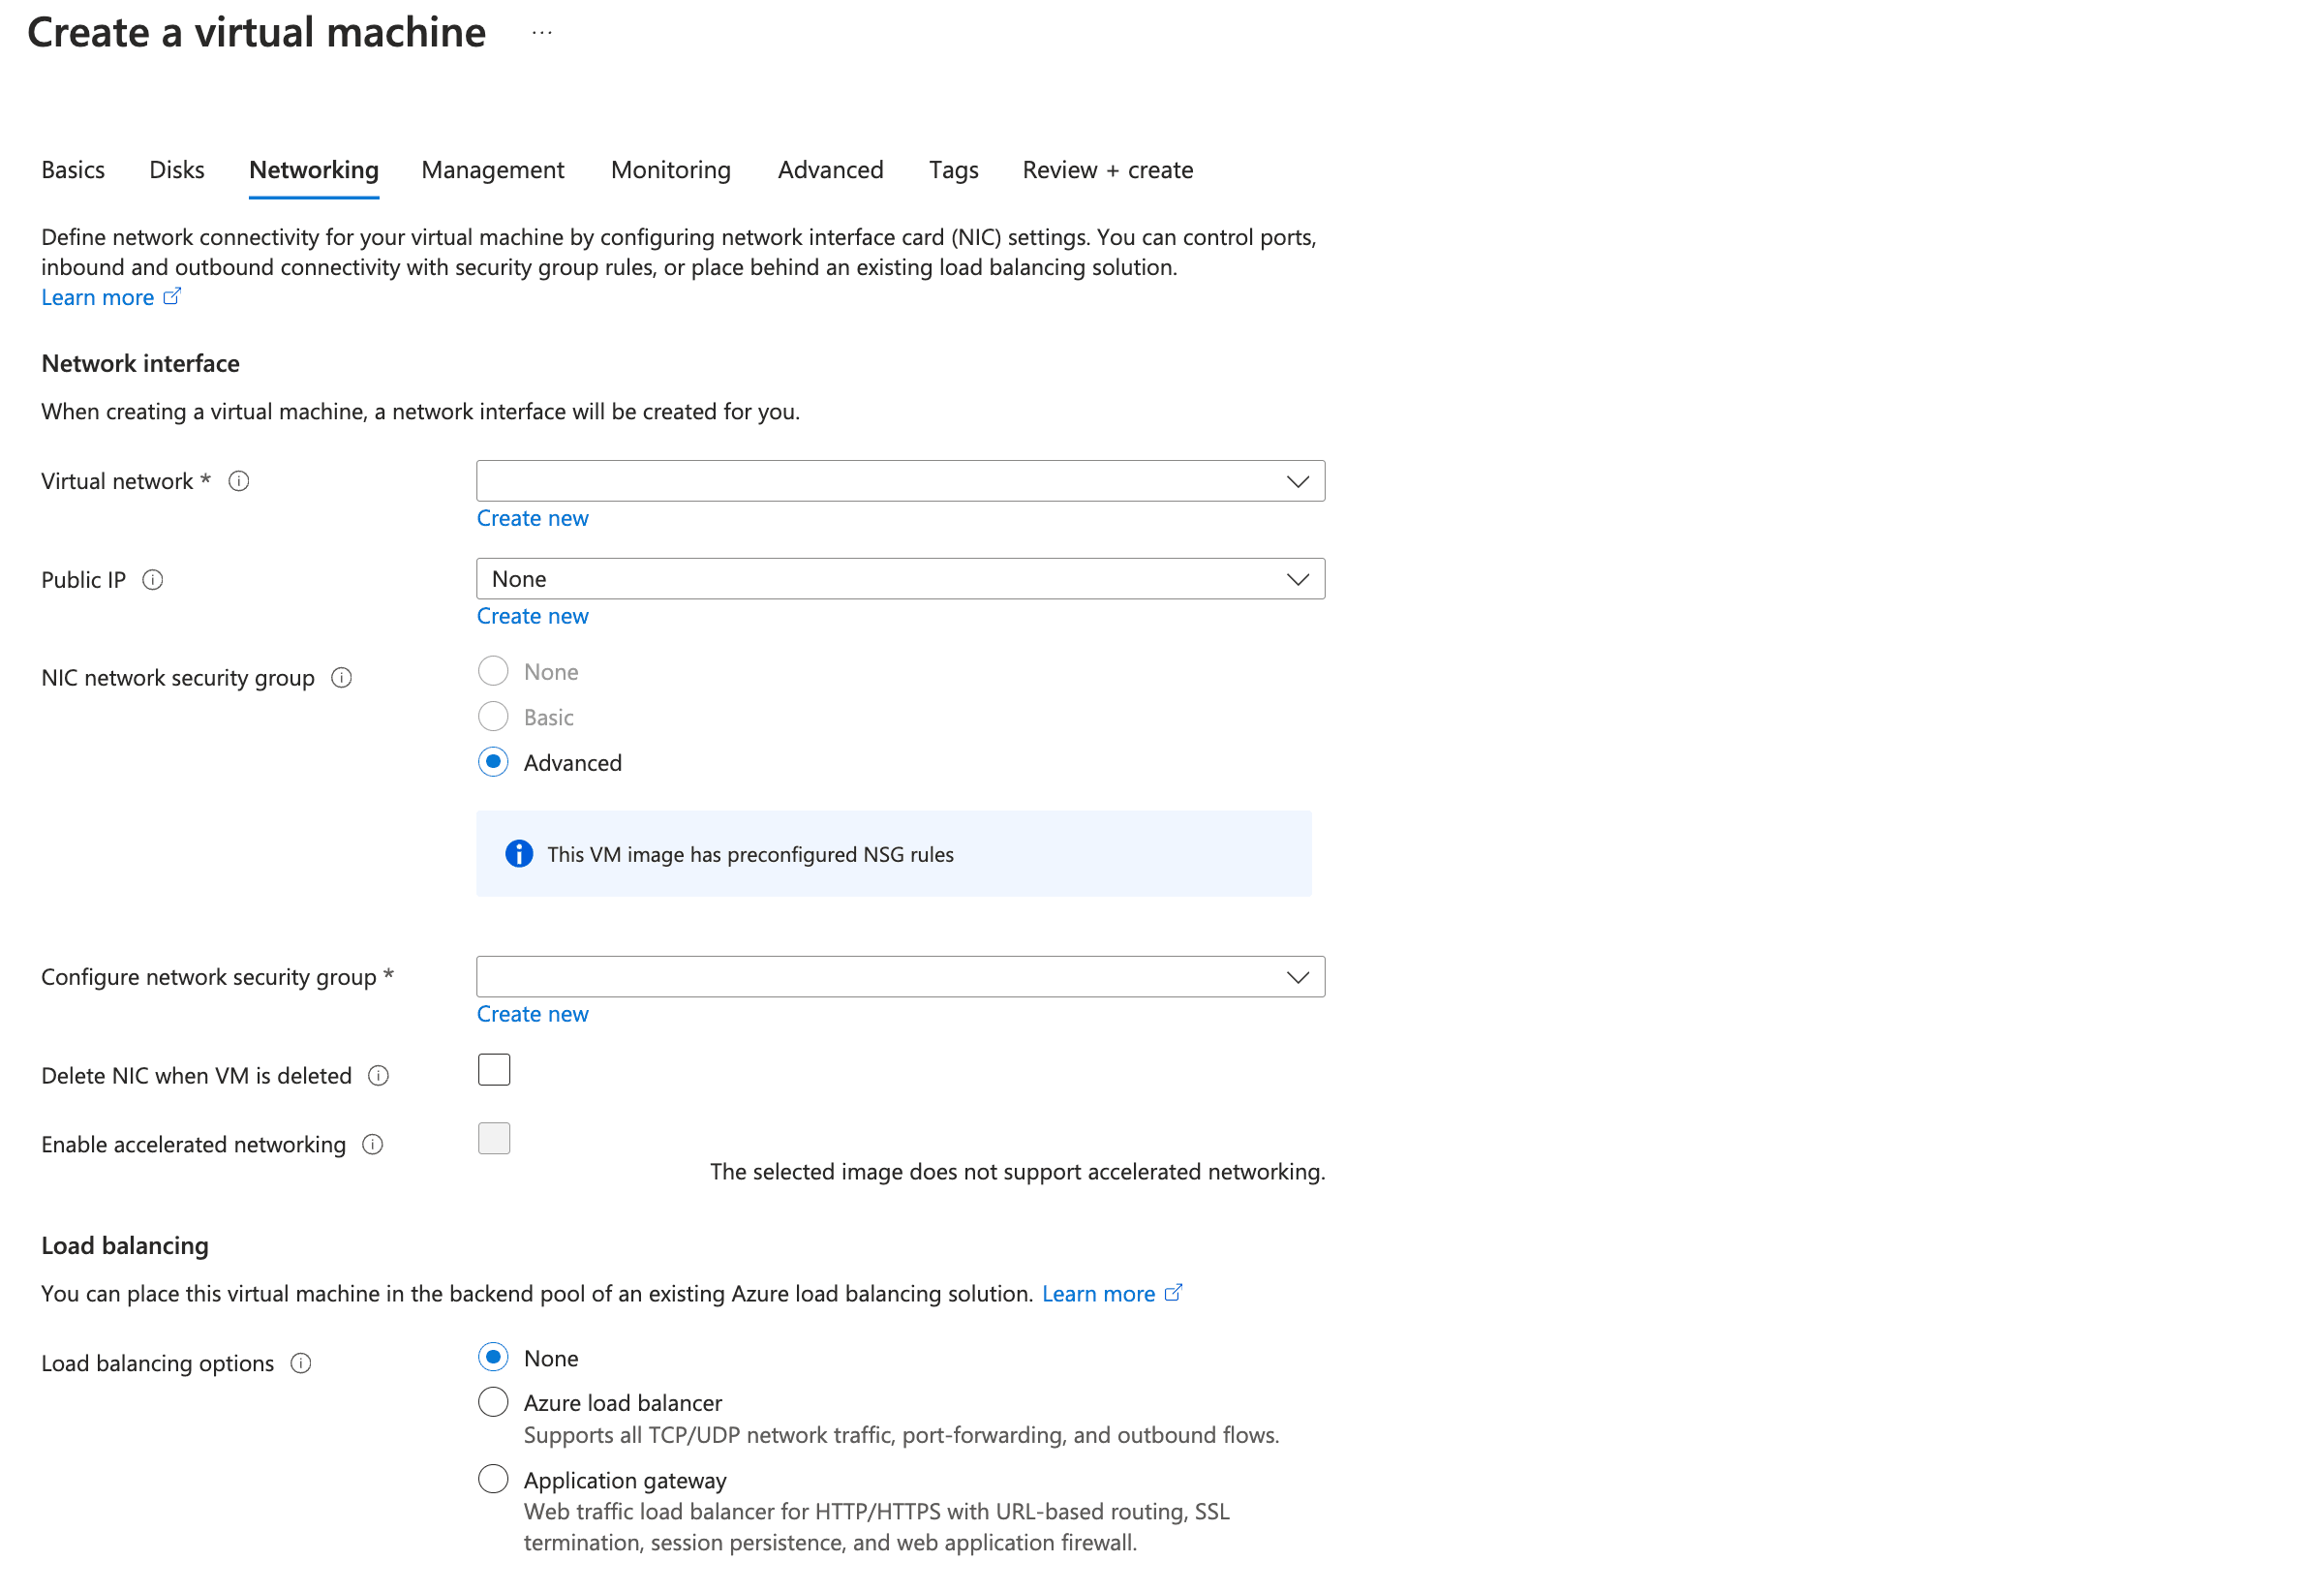2324x1592 pixels.
Task: Select Basic NIC network security group option
Action: tap(493, 717)
